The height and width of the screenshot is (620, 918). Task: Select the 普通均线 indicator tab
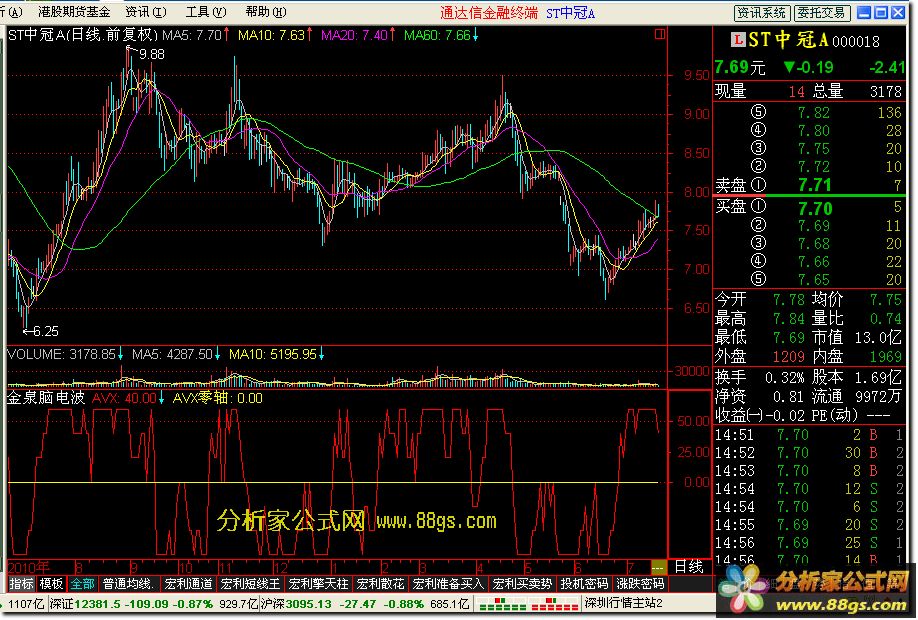click(128, 584)
